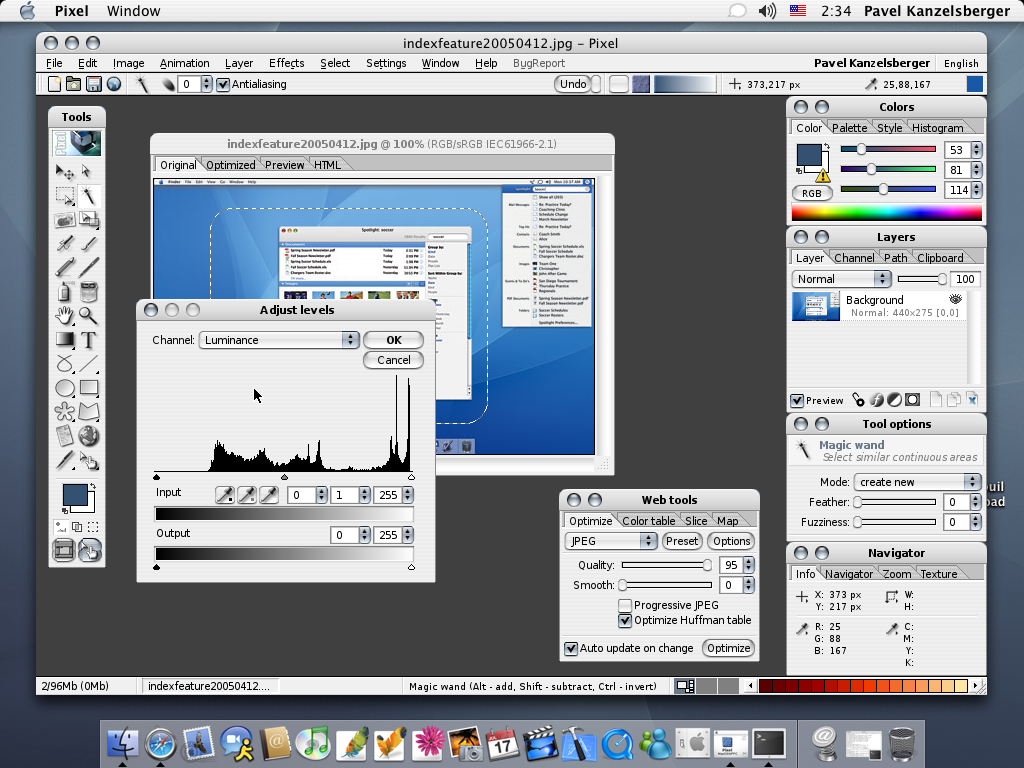Switch to the Histogram tab
The image size is (1024, 768).
(937, 128)
